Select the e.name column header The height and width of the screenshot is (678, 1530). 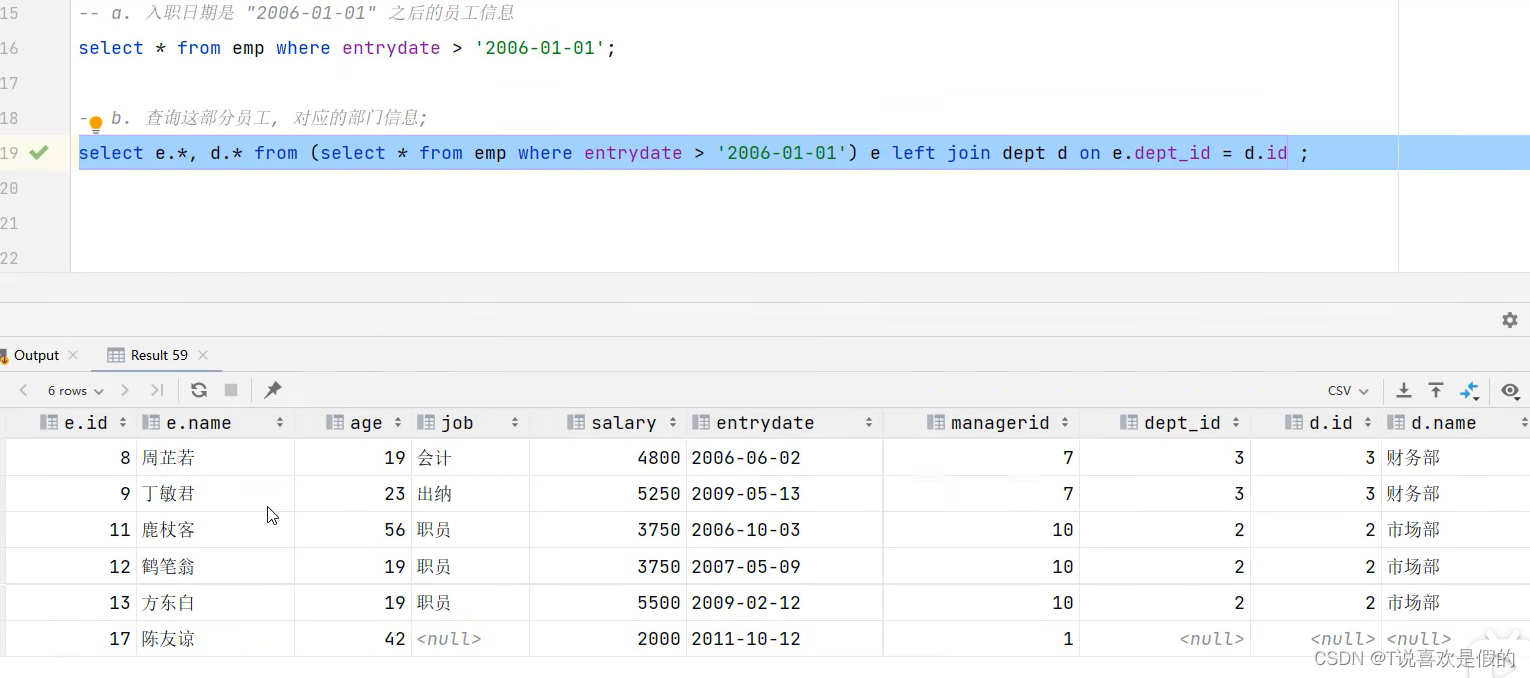click(215, 423)
